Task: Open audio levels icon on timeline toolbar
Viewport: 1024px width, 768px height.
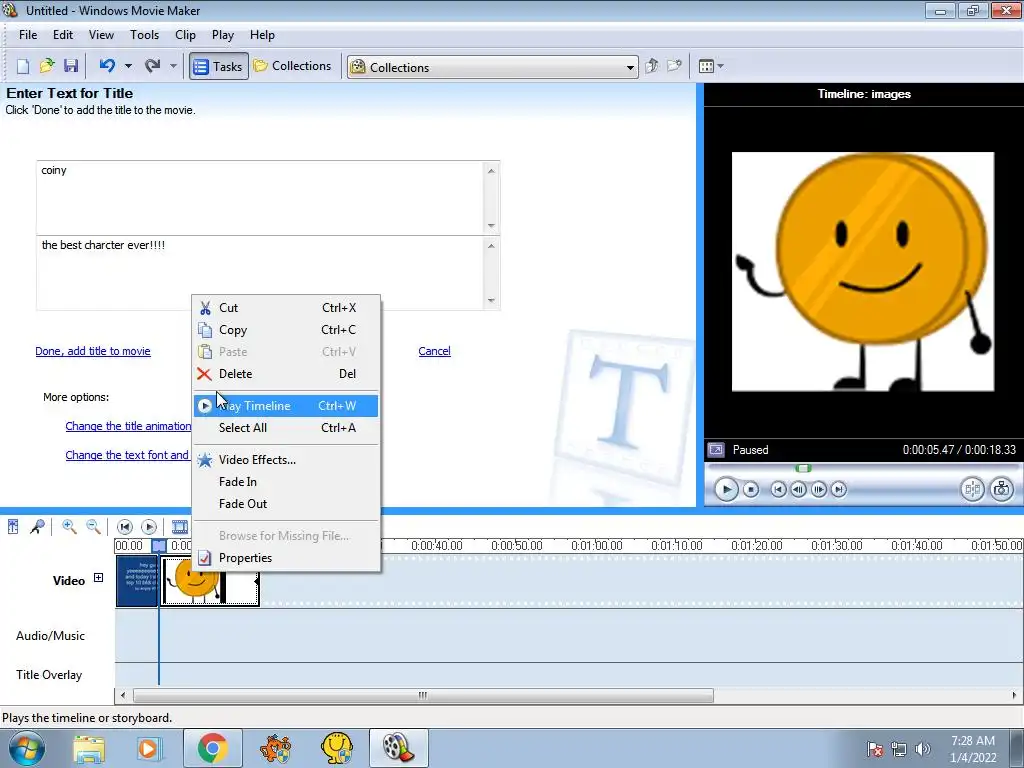Action: pyautogui.click(x=13, y=526)
